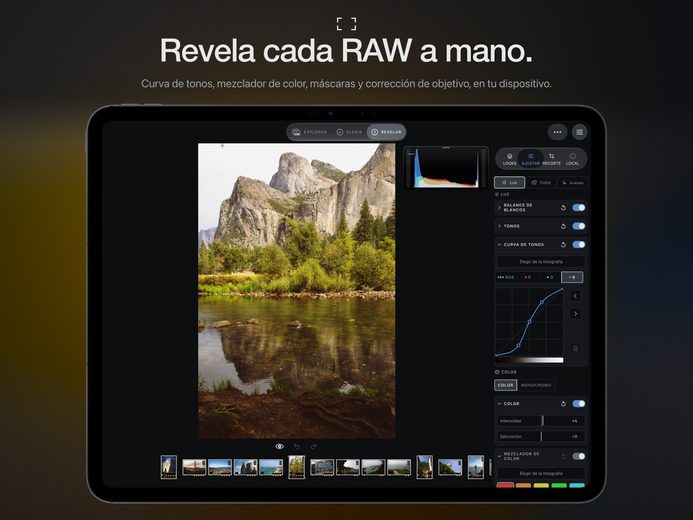Redo the edit below the photo
The width and height of the screenshot is (693, 520).
click(x=313, y=447)
